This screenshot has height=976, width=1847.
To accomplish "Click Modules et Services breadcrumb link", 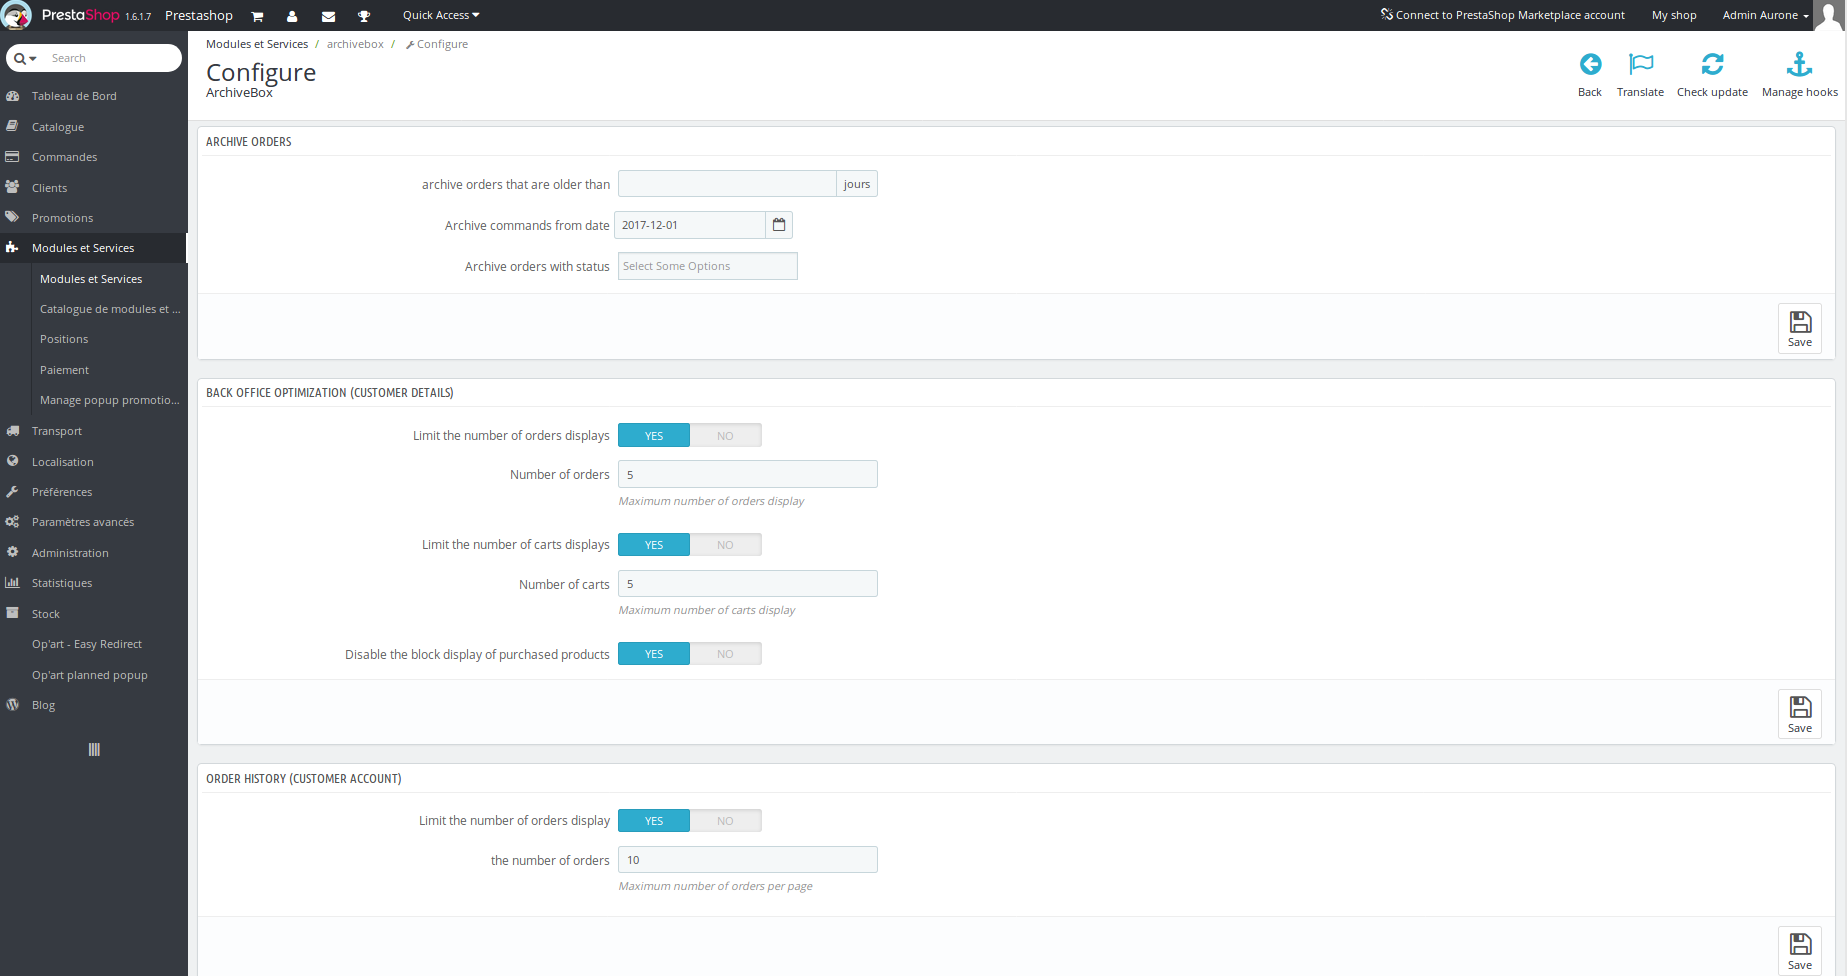I will tap(257, 44).
